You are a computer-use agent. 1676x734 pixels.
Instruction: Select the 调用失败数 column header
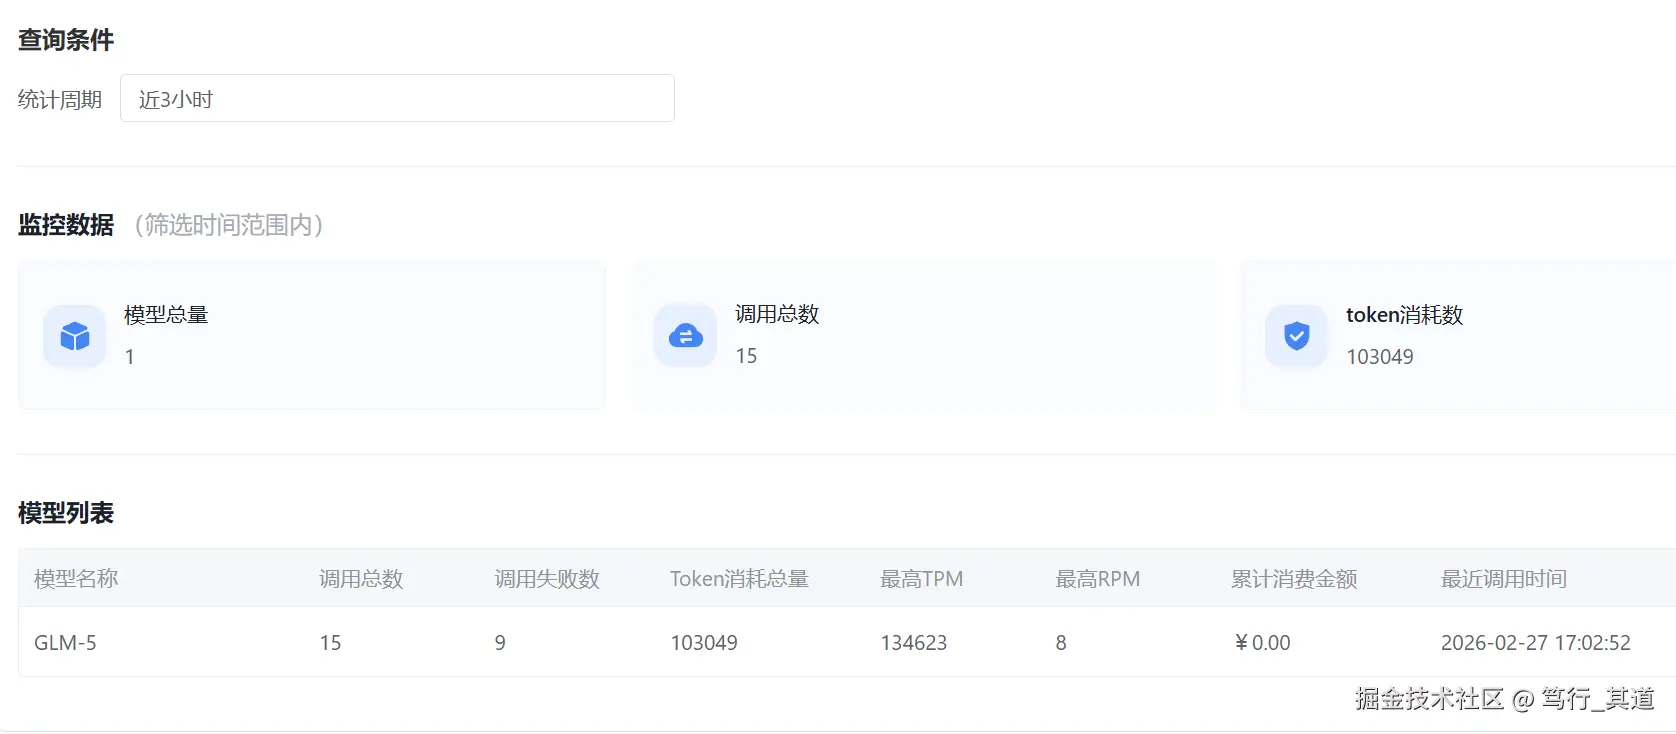coord(547,579)
